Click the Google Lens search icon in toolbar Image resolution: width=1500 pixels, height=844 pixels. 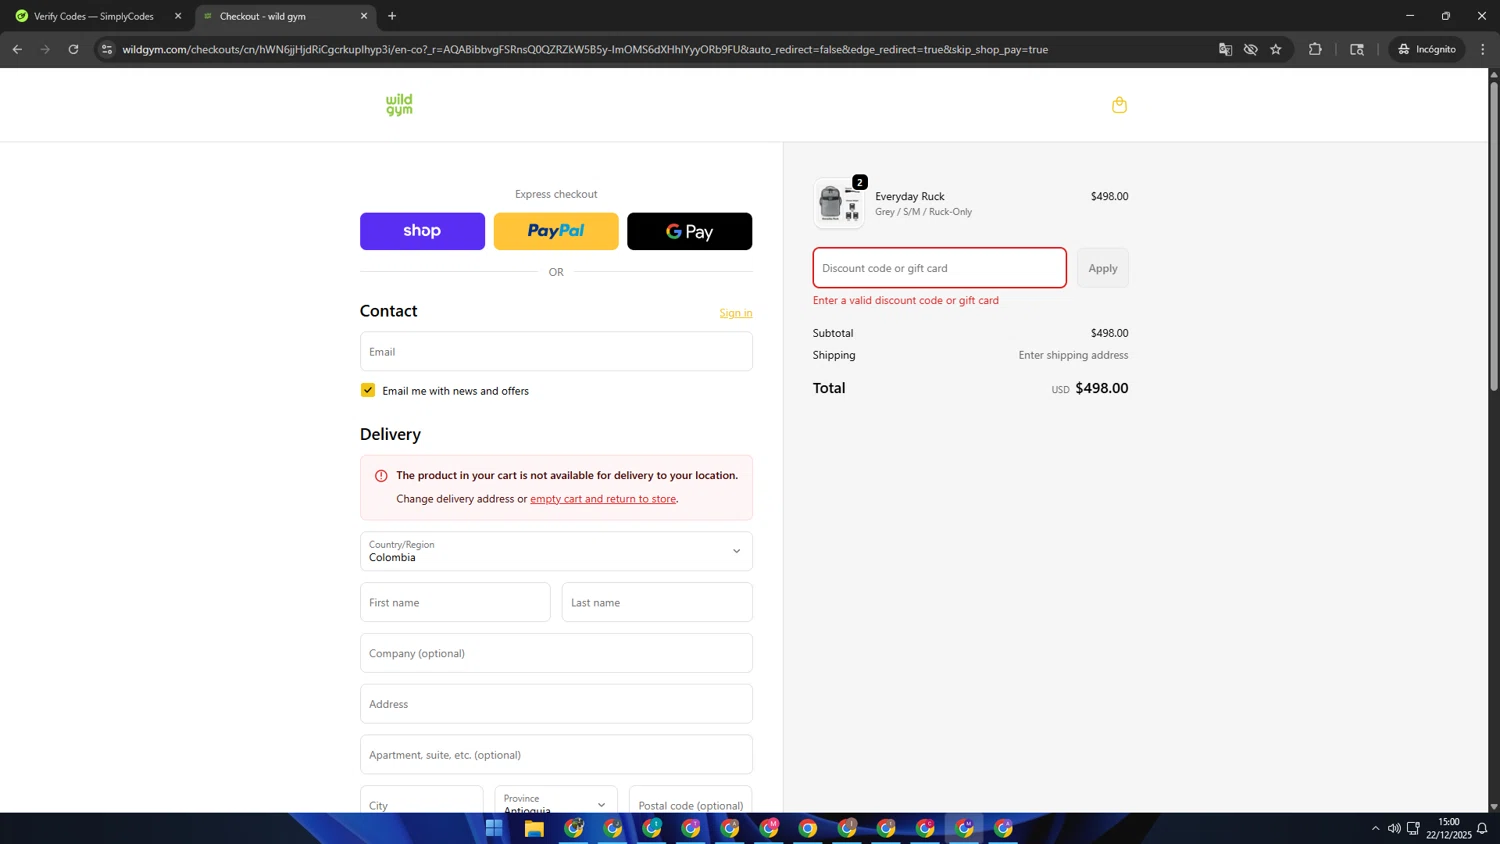click(x=1357, y=49)
